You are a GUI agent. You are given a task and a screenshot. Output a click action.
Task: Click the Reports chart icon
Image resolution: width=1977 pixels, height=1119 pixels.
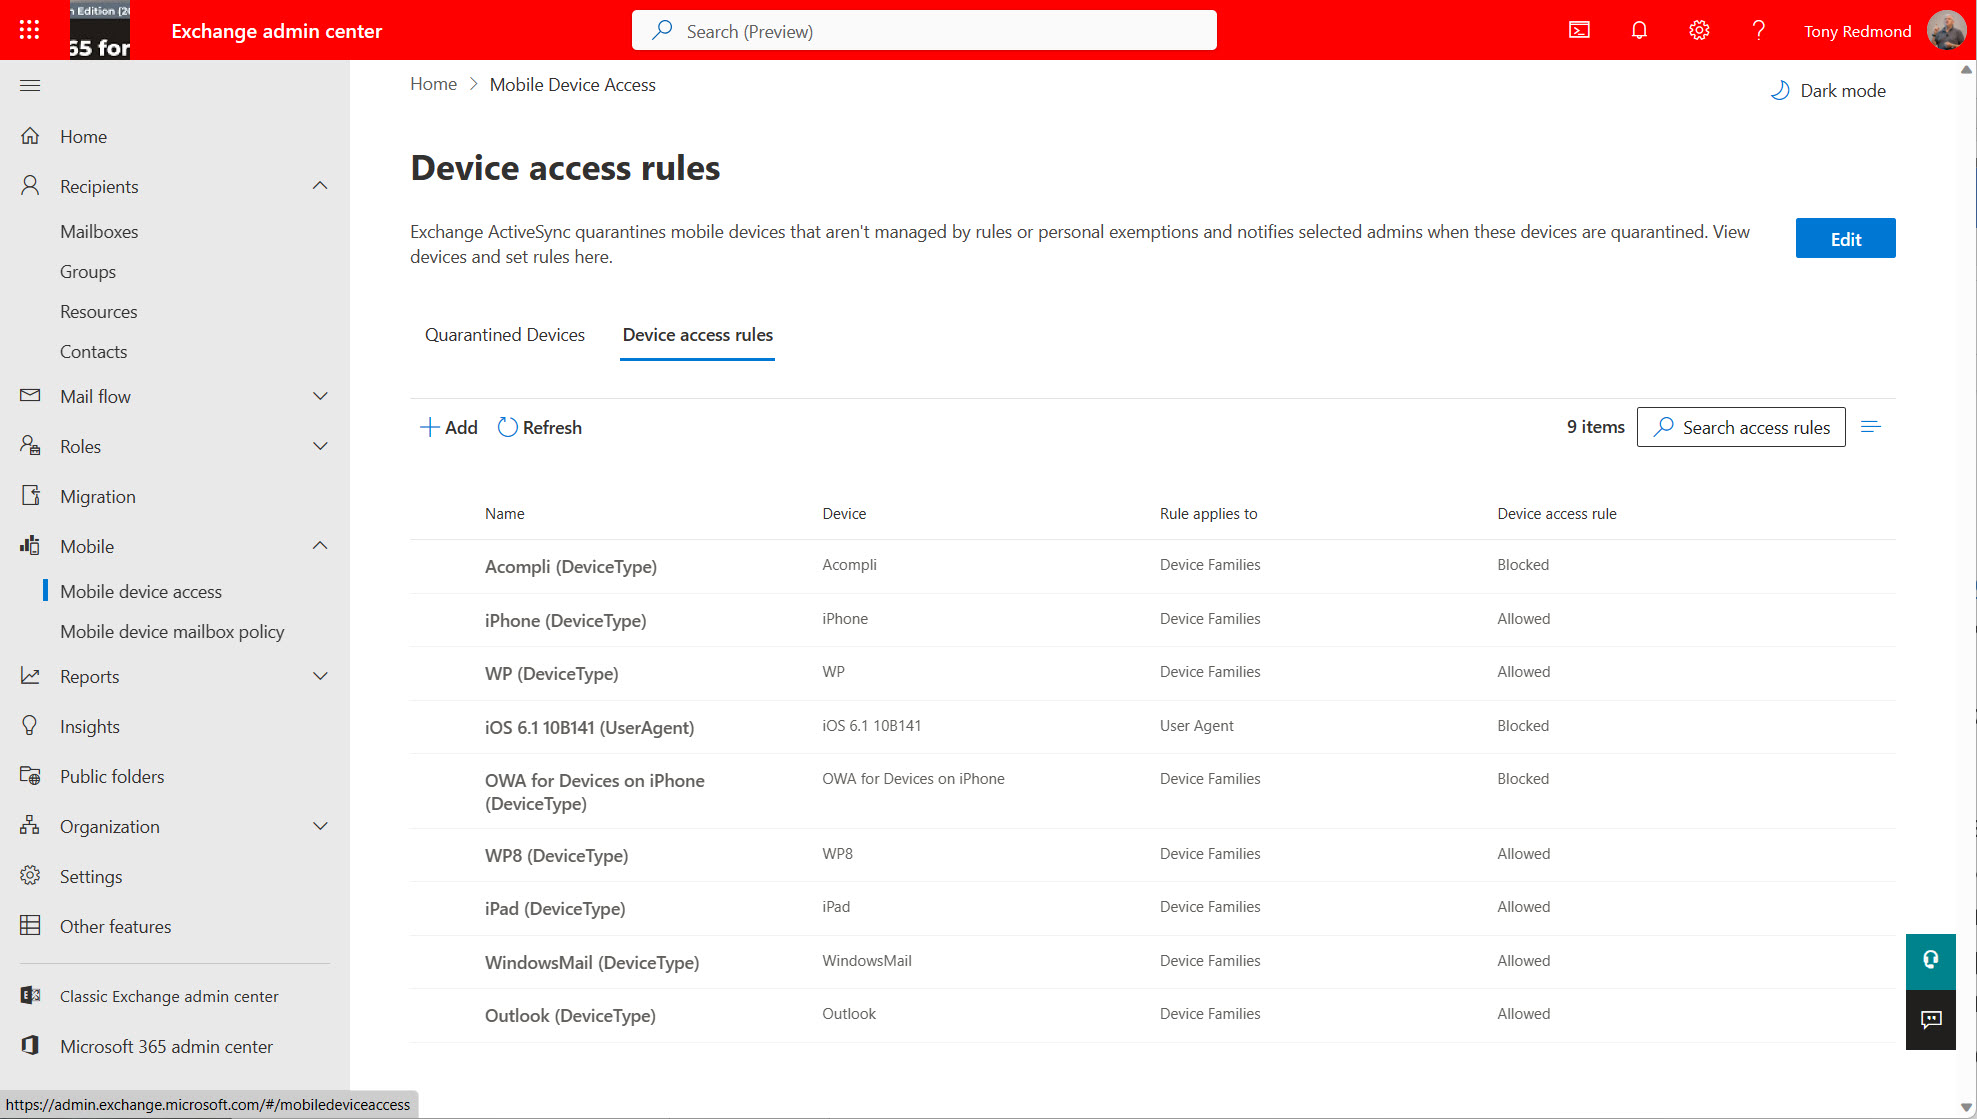pos(30,676)
